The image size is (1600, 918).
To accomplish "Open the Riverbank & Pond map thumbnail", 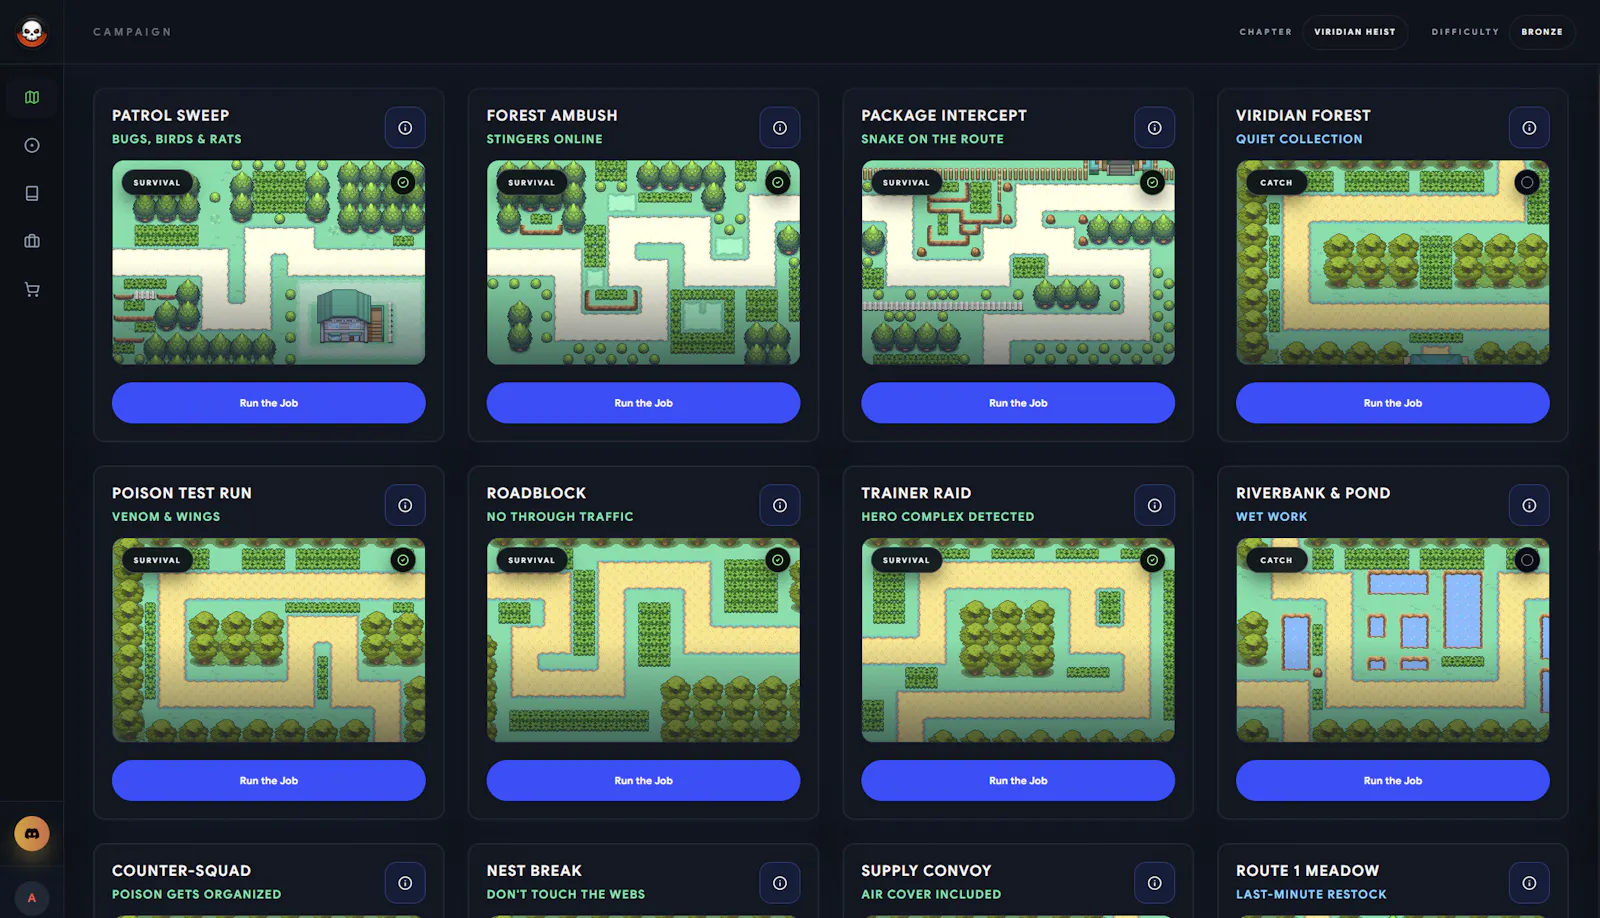I will point(1393,640).
